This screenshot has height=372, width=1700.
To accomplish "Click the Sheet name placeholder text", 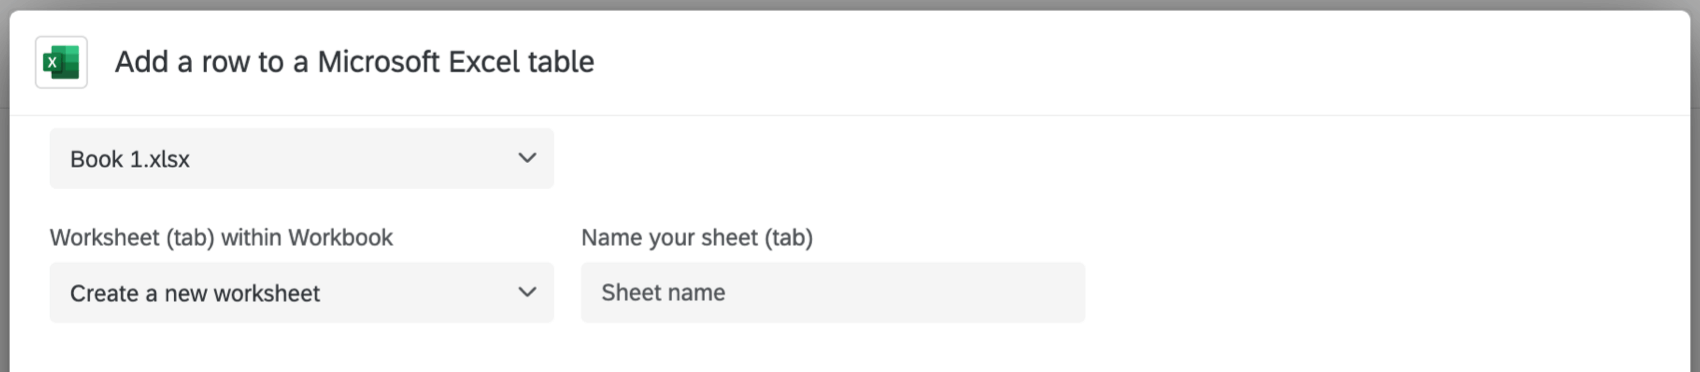I will [663, 293].
